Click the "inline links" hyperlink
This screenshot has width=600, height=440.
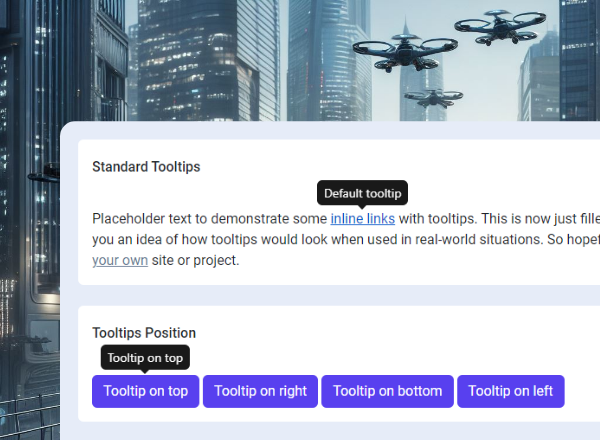[x=362, y=219]
